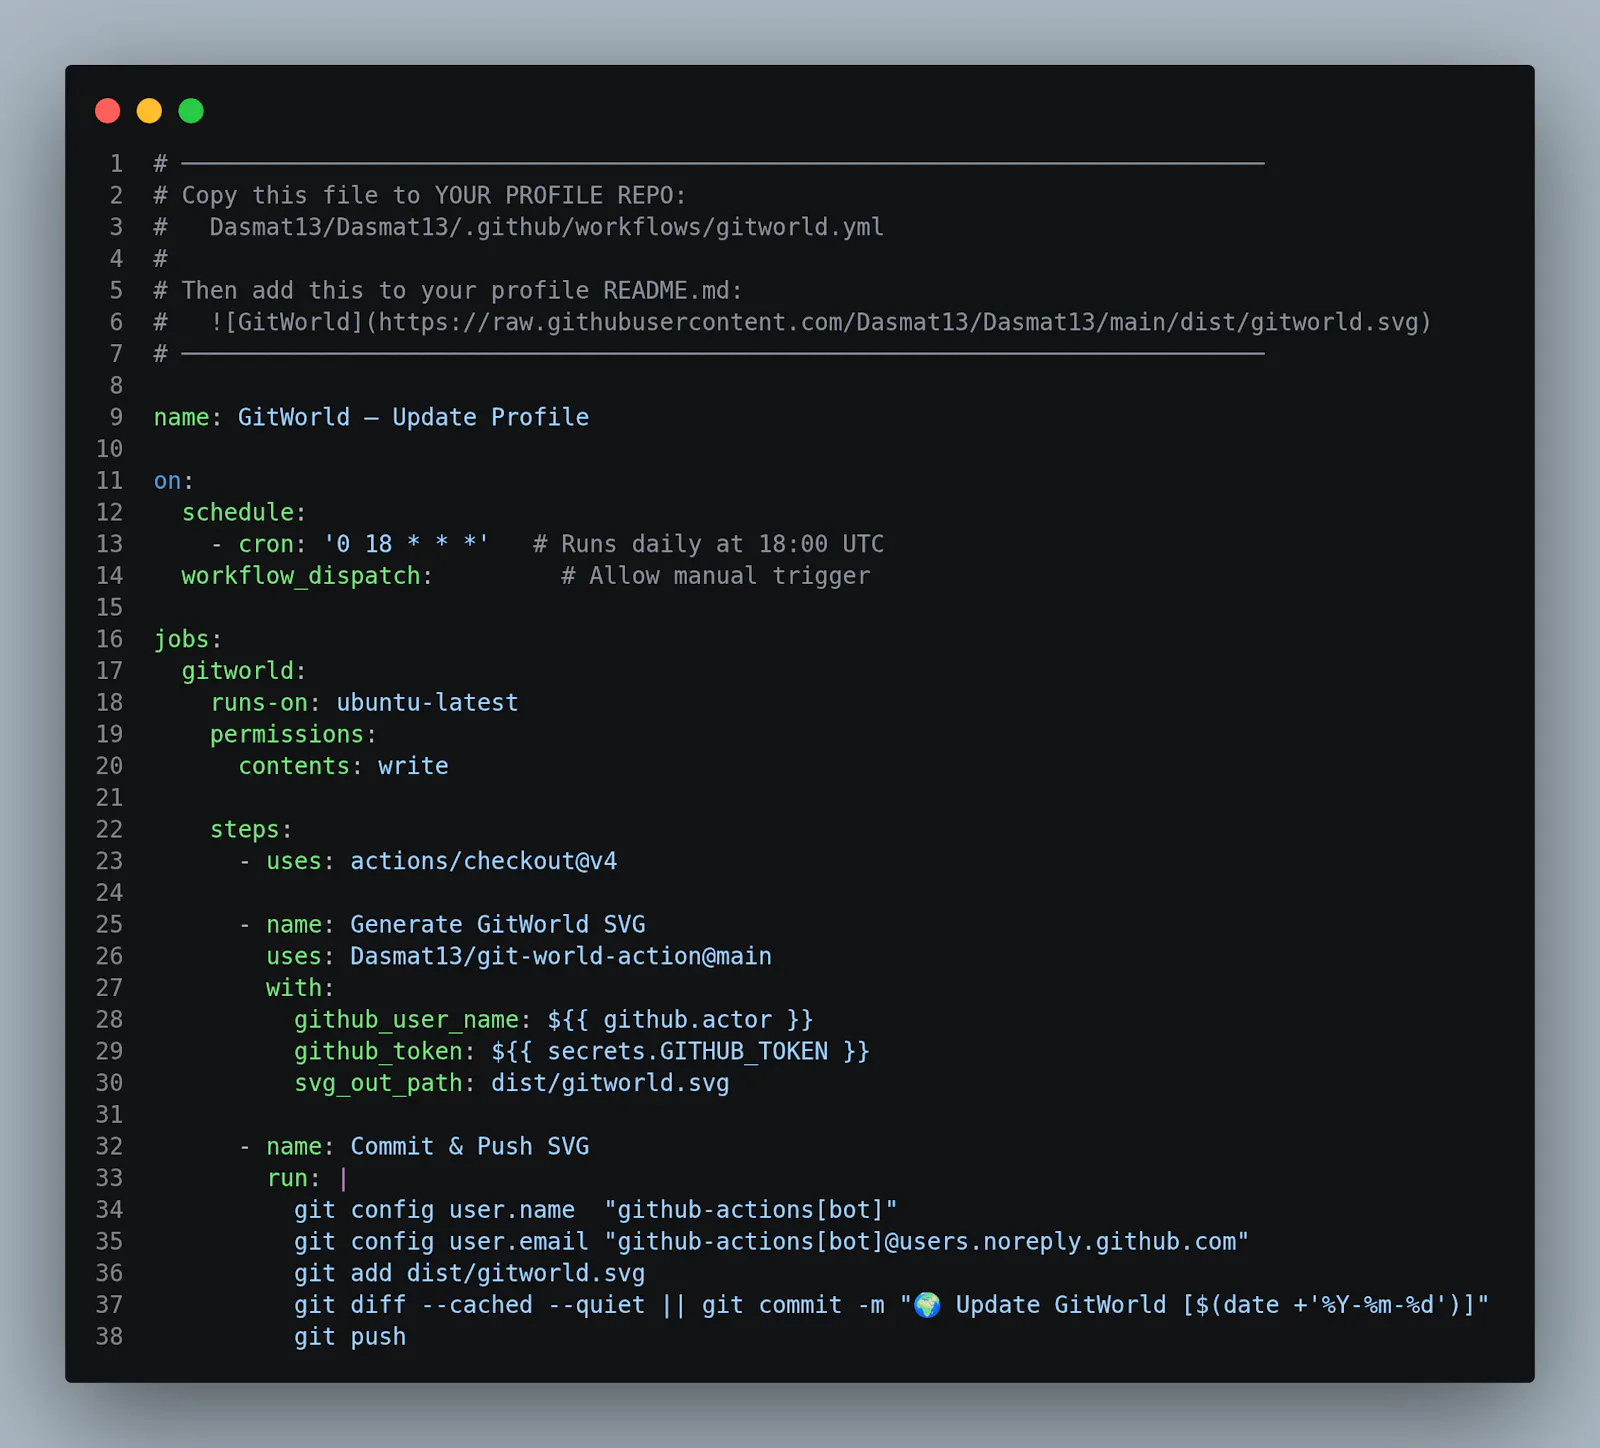This screenshot has height=1448, width=1600.
Task: Click the pipe character after 'run:'
Action: [343, 1179]
